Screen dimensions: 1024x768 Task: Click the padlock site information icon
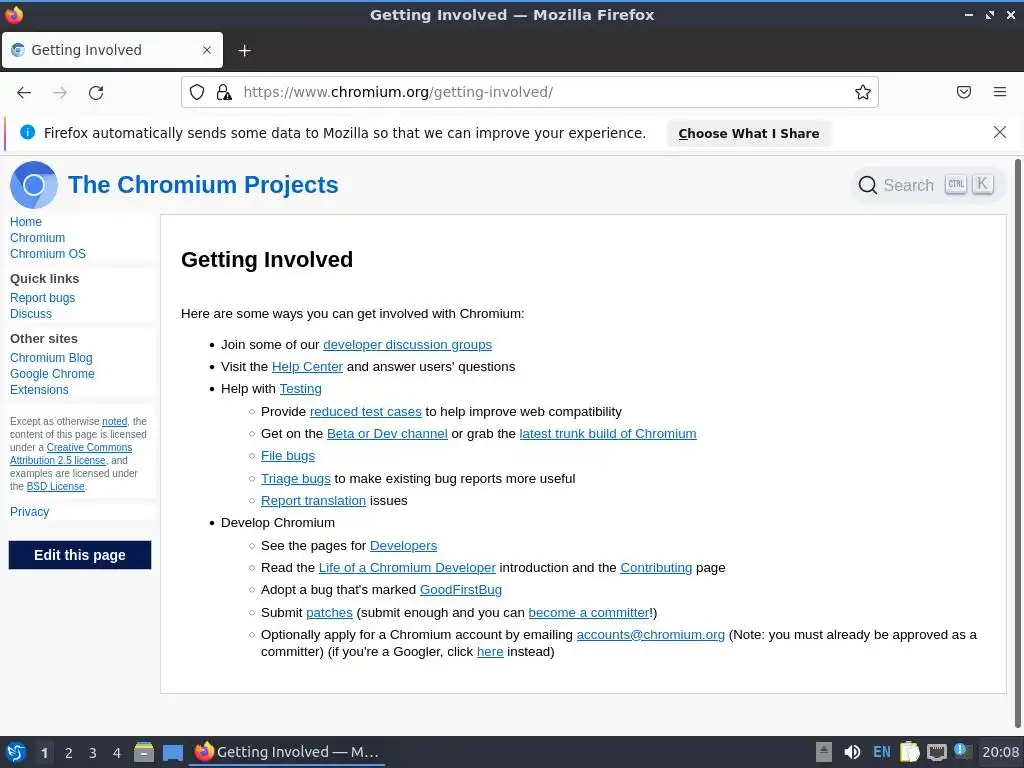(x=224, y=92)
